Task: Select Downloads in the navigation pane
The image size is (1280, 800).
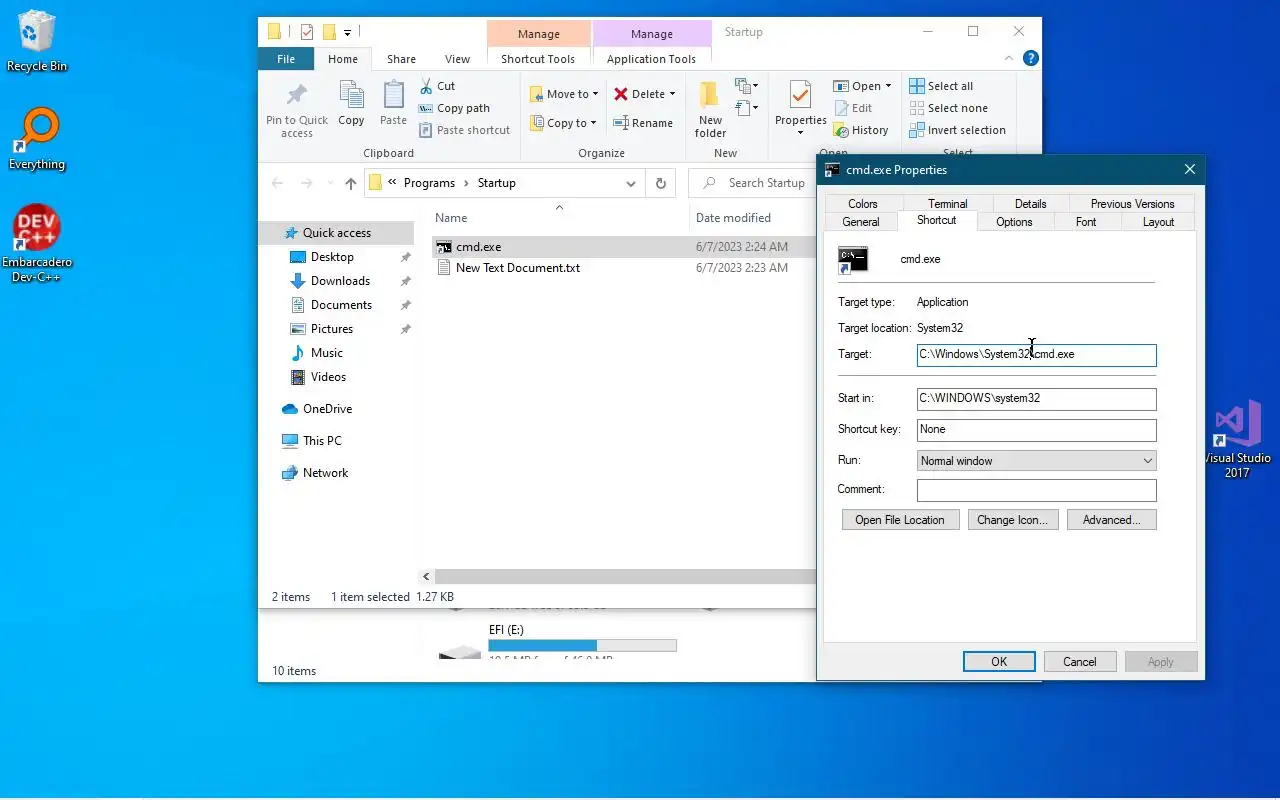Action: click(x=340, y=281)
